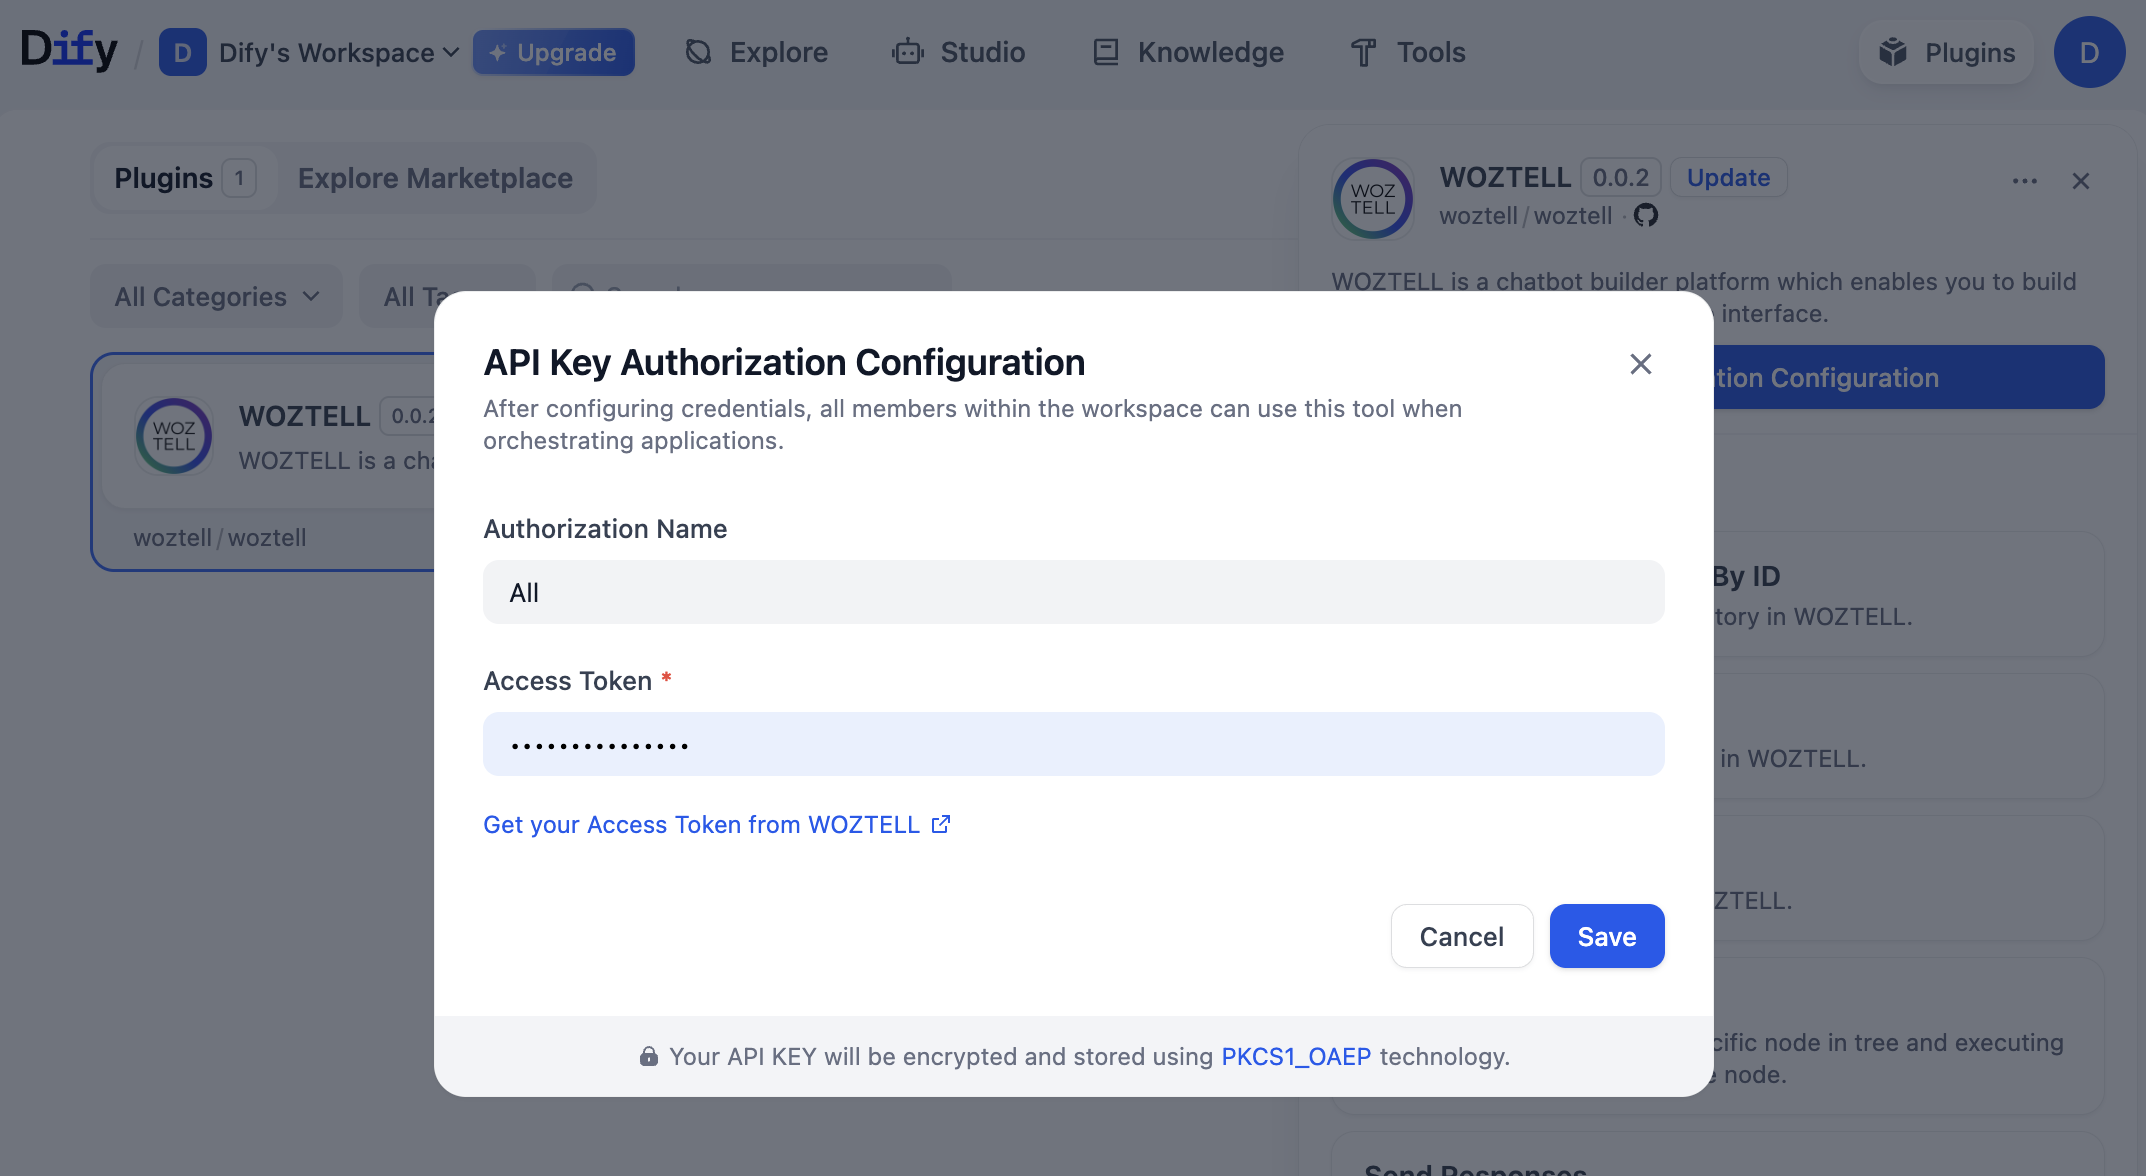Switch to Explore Marketplace tab
The image size is (2146, 1176).
pyautogui.click(x=435, y=178)
